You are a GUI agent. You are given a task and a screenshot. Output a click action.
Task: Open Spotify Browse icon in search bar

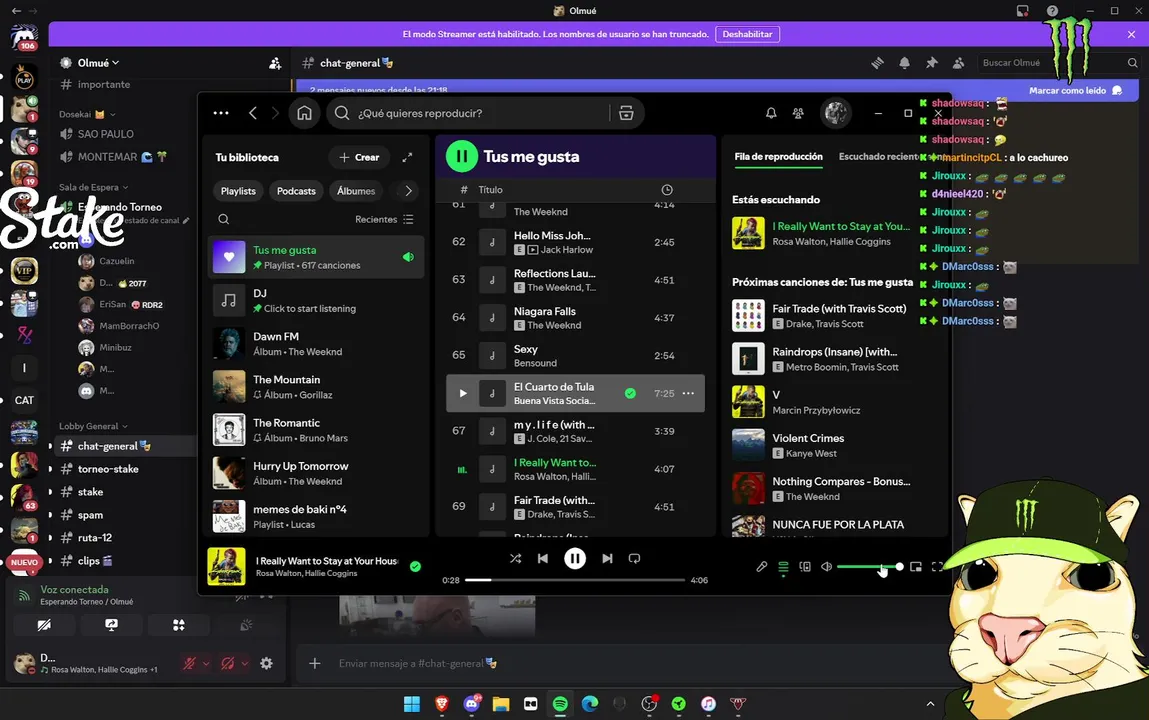[x=626, y=113]
